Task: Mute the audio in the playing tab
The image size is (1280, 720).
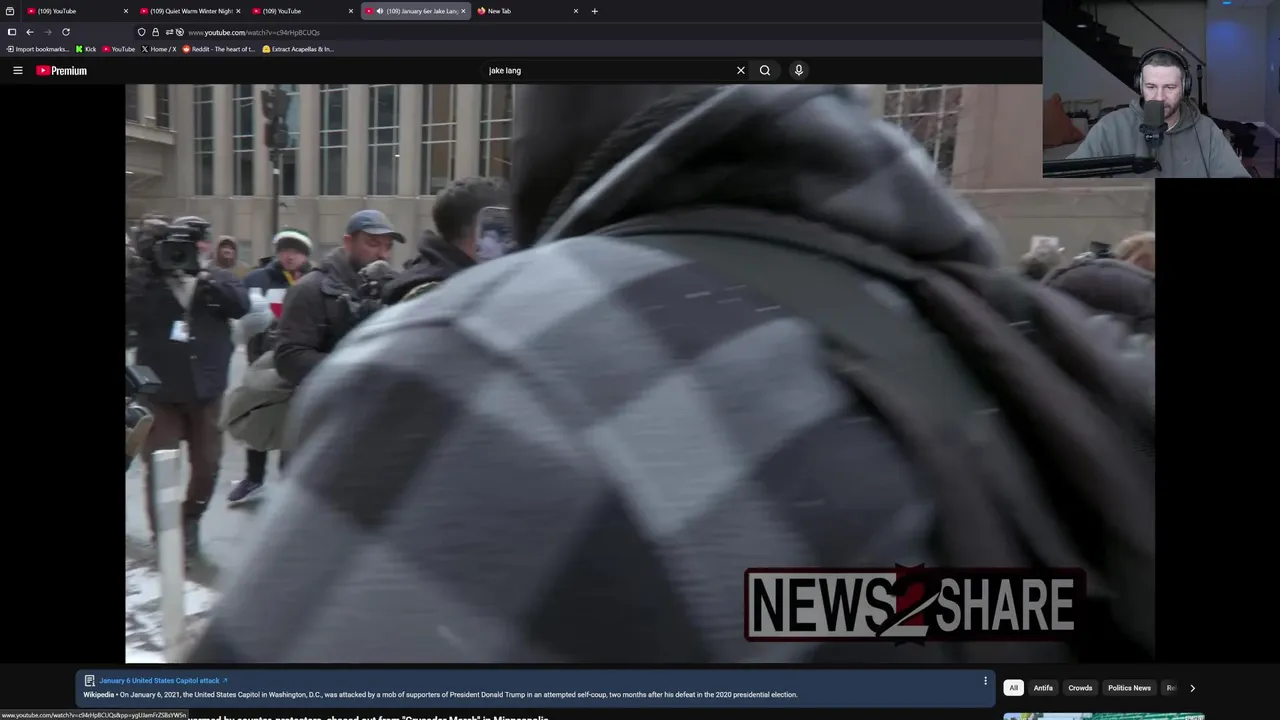Action: pos(380,11)
